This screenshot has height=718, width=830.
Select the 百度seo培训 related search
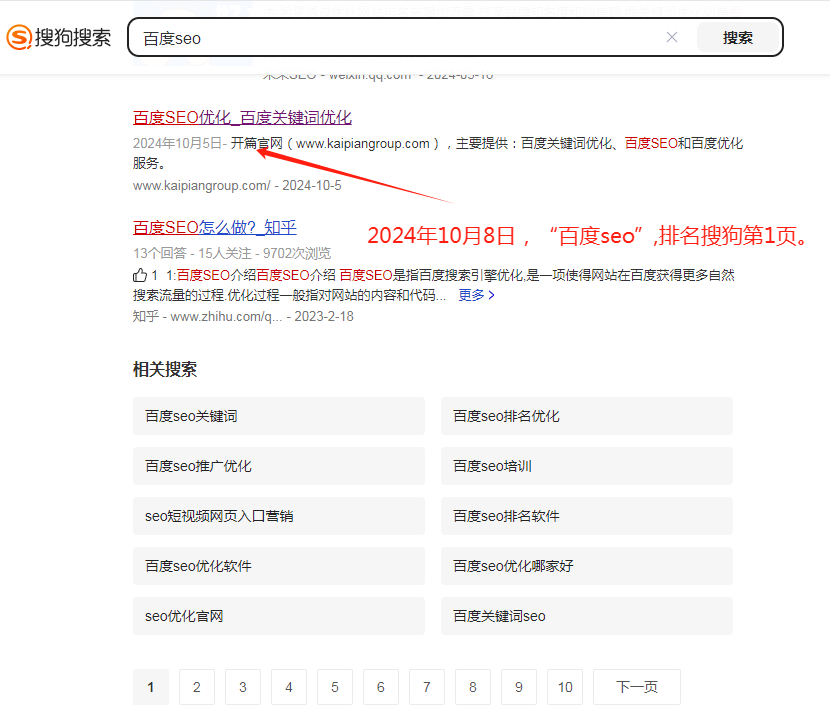point(586,466)
